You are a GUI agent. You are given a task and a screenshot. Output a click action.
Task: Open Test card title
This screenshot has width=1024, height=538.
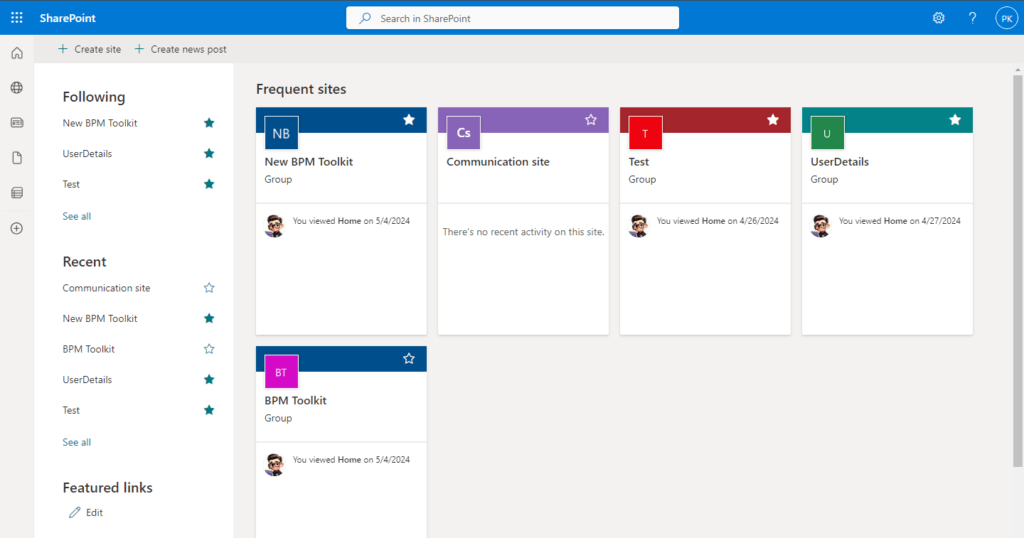click(x=639, y=162)
